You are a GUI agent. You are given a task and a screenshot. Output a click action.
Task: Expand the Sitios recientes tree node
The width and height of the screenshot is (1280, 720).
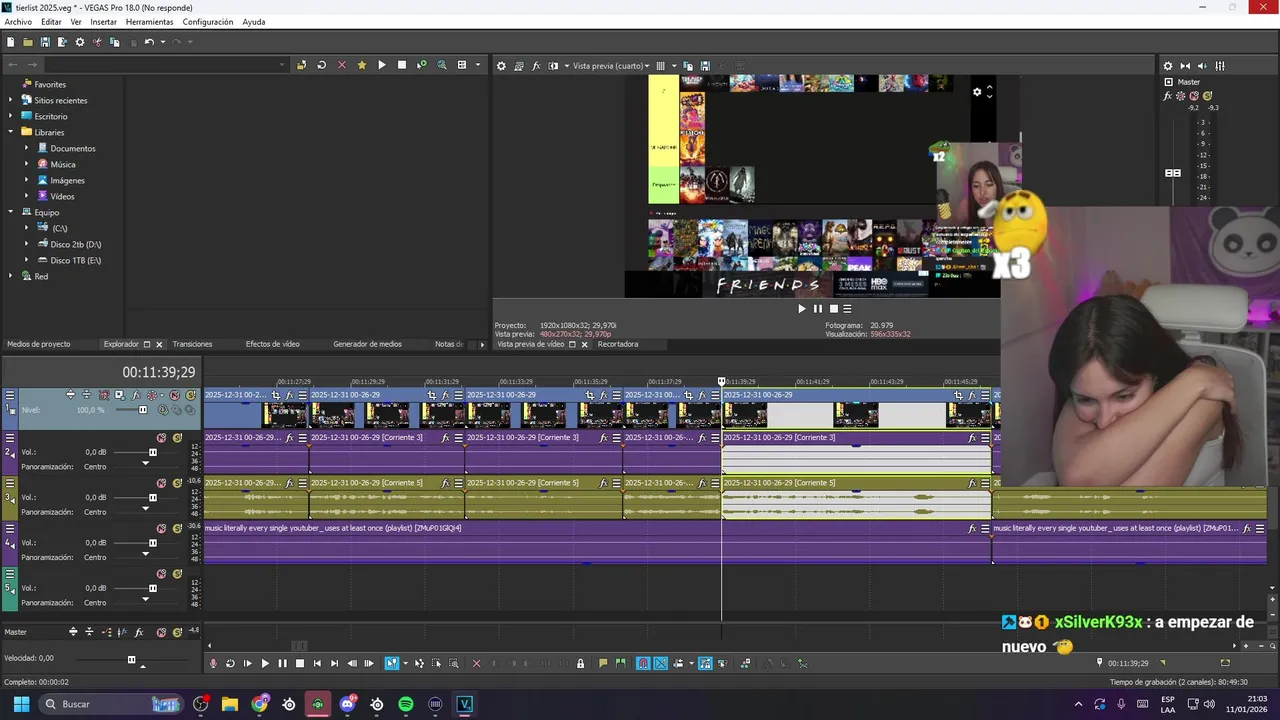(x=11, y=100)
